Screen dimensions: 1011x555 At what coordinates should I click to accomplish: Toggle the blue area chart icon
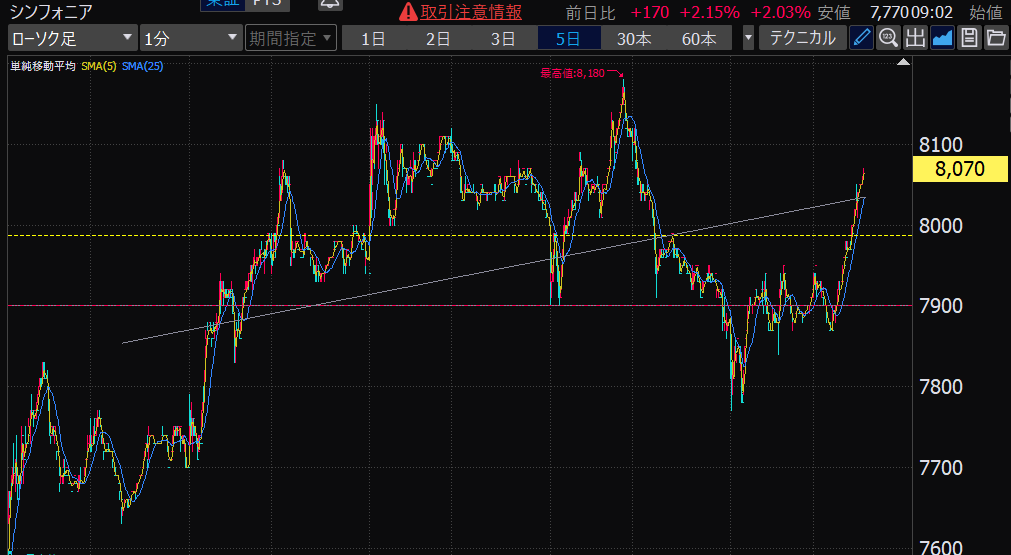pyautogui.click(x=942, y=39)
